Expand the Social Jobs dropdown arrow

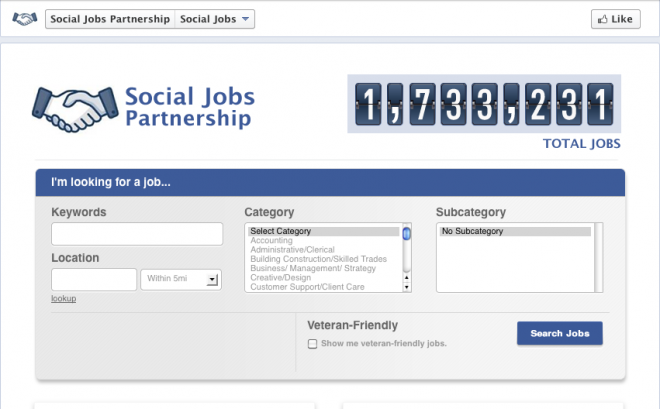point(245,19)
